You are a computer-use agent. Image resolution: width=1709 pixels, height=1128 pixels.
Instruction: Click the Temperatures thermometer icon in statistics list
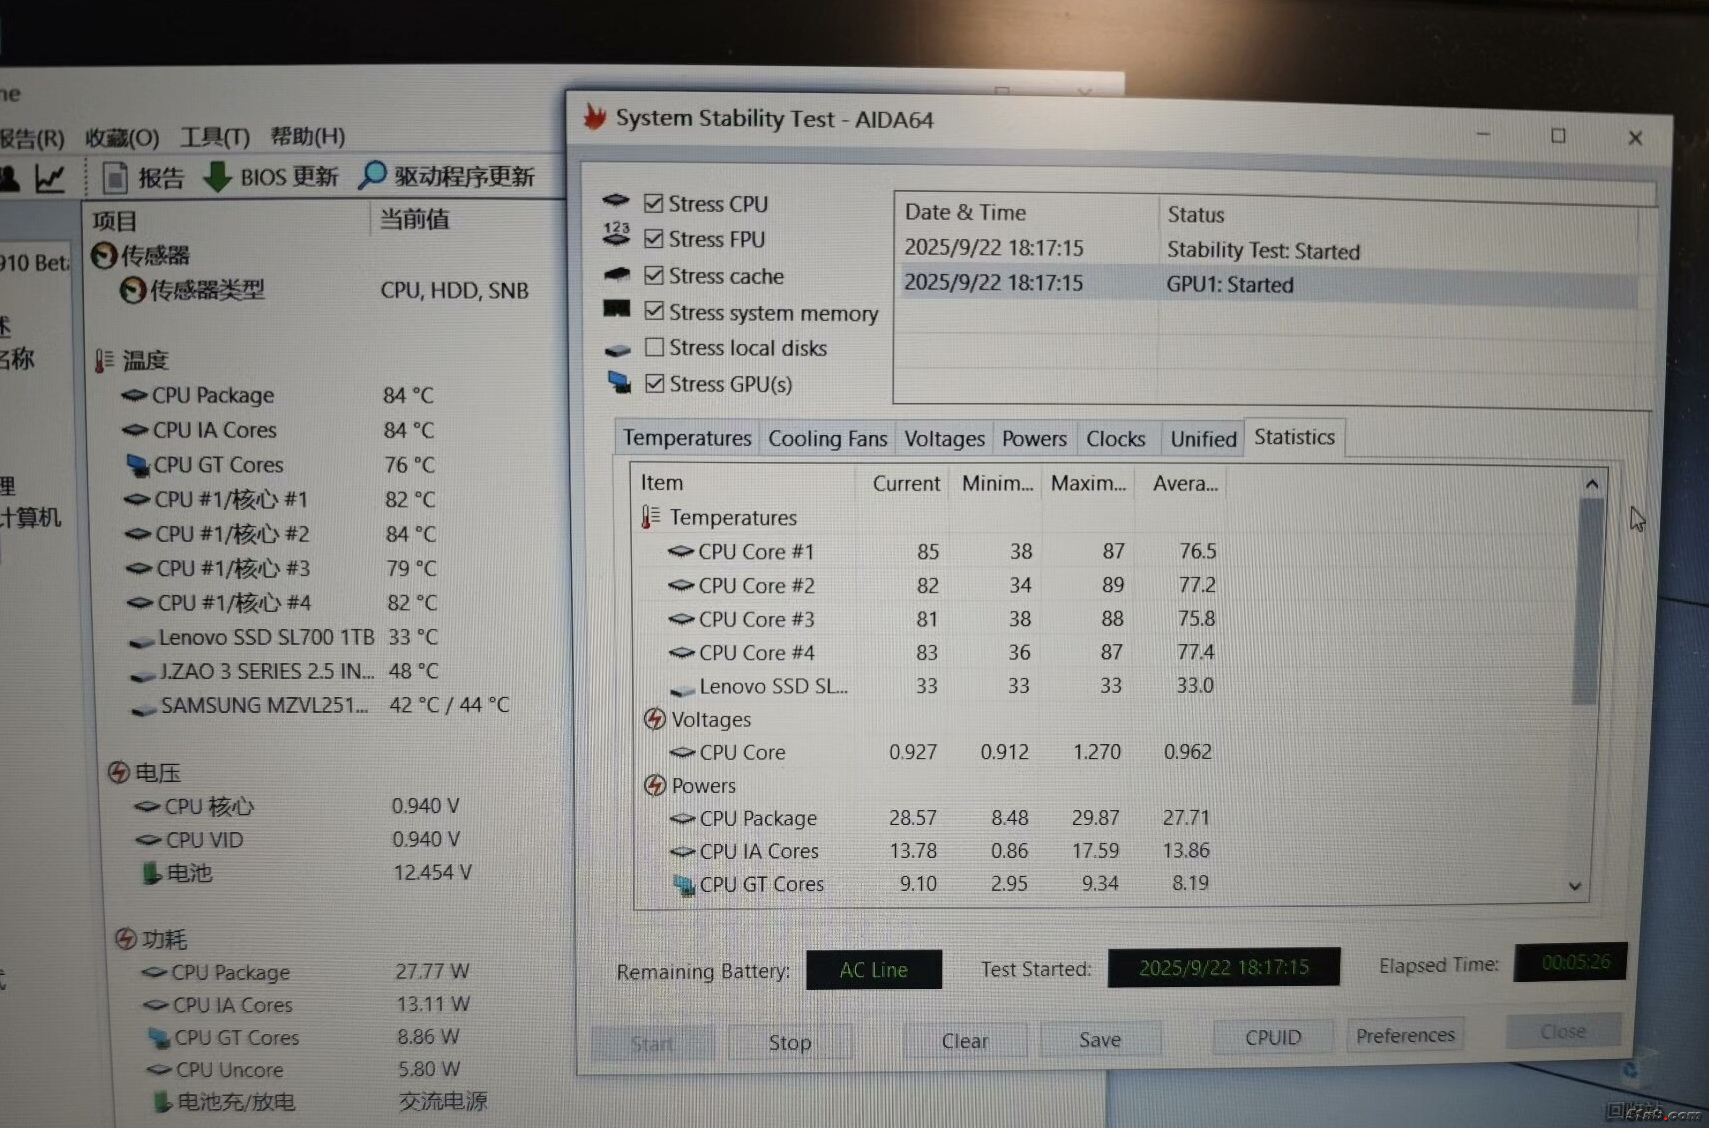pyautogui.click(x=650, y=517)
